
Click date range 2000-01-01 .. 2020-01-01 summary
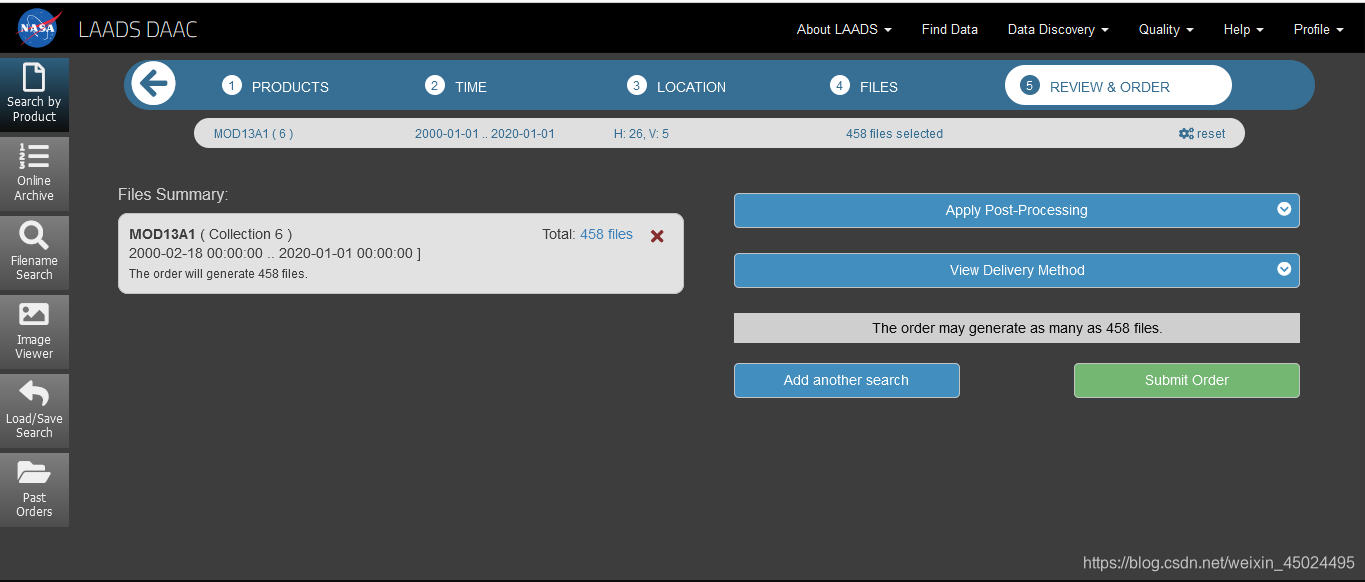point(485,133)
